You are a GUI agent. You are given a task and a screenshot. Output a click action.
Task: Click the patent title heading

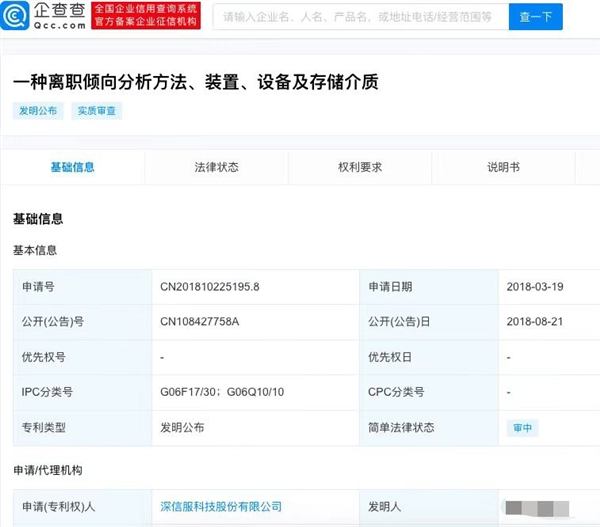click(x=195, y=82)
